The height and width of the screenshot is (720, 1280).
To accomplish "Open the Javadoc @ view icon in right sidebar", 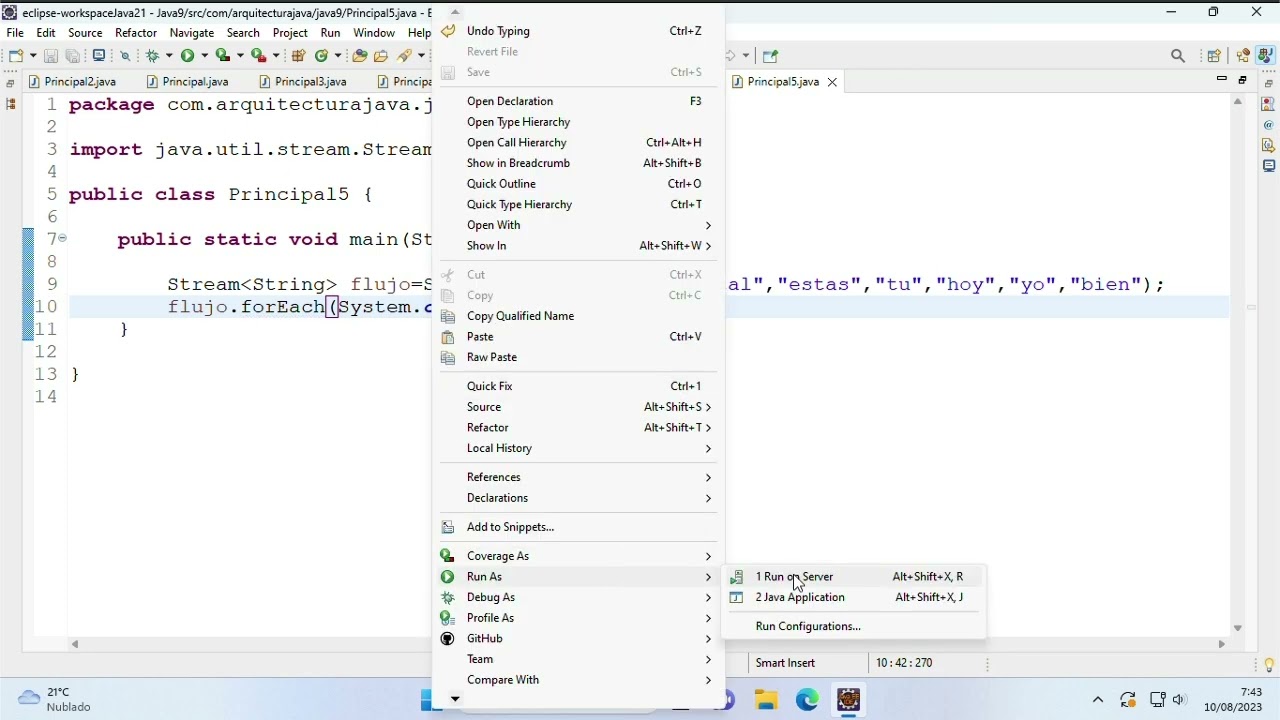I will (1268, 124).
